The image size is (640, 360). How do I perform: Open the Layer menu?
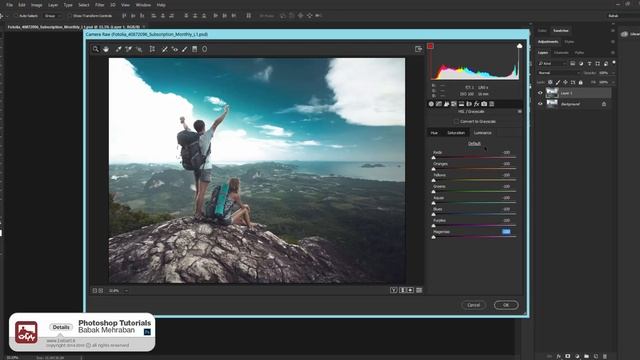pyautogui.click(x=53, y=5)
